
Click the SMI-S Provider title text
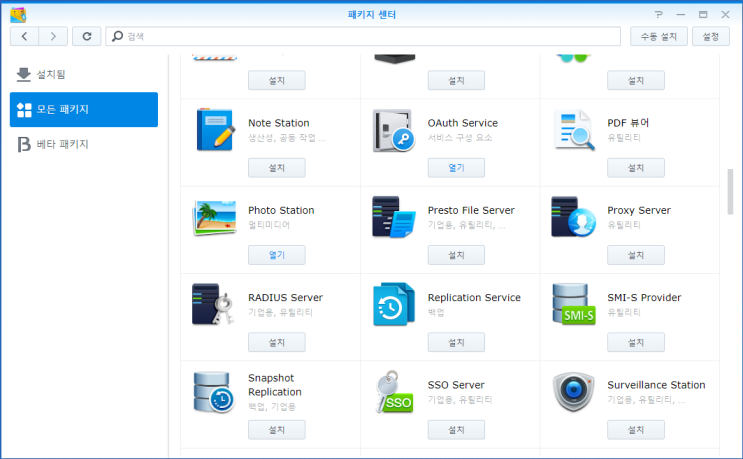point(644,297)
